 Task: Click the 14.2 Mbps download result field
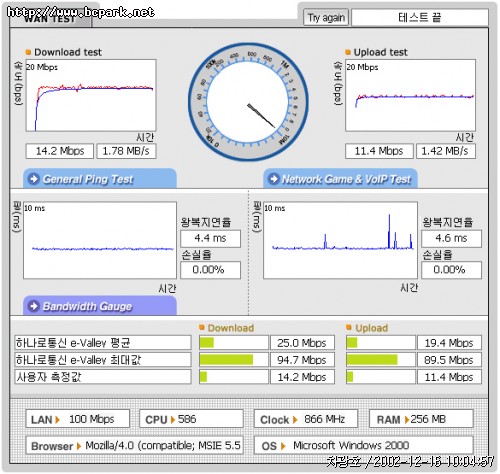click(x=60, y=151)
